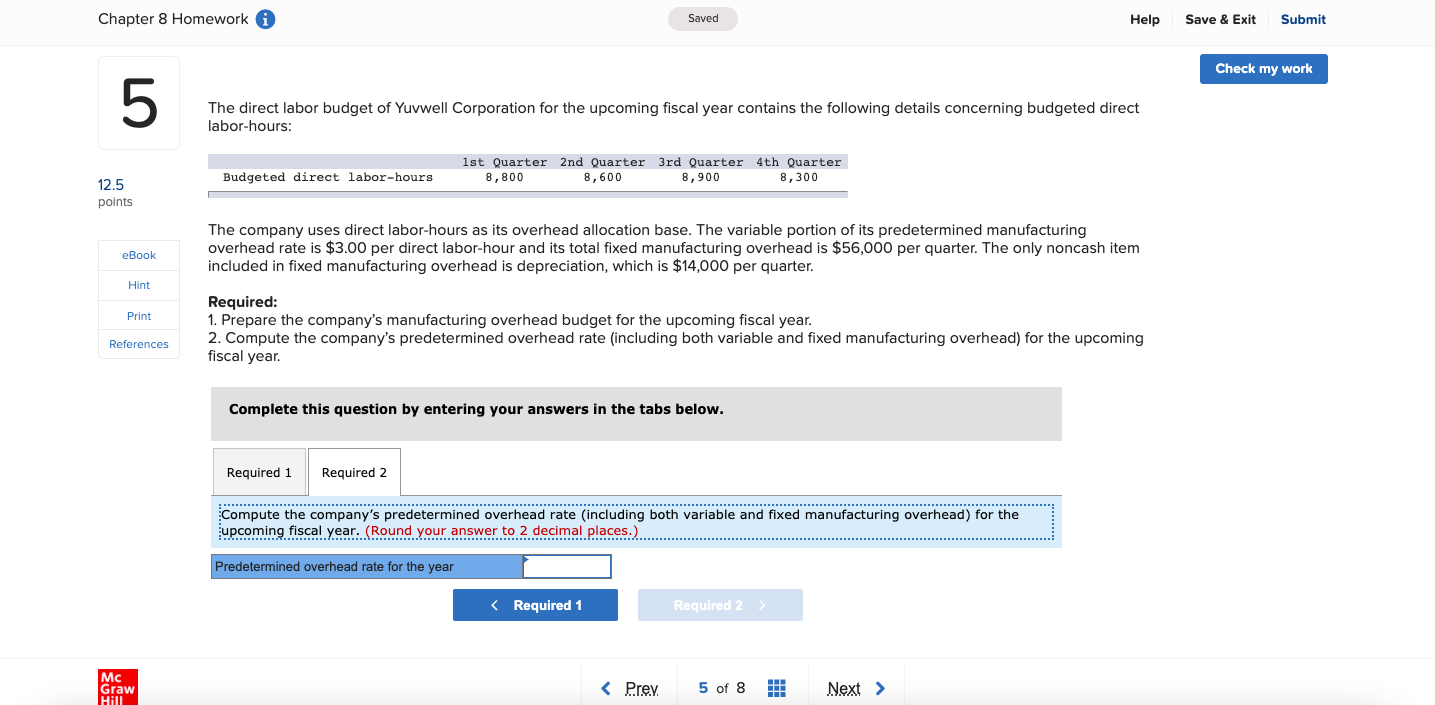Submit the homework assignment
This screenshot has height=705, width=1435.
coord(1303,19)
